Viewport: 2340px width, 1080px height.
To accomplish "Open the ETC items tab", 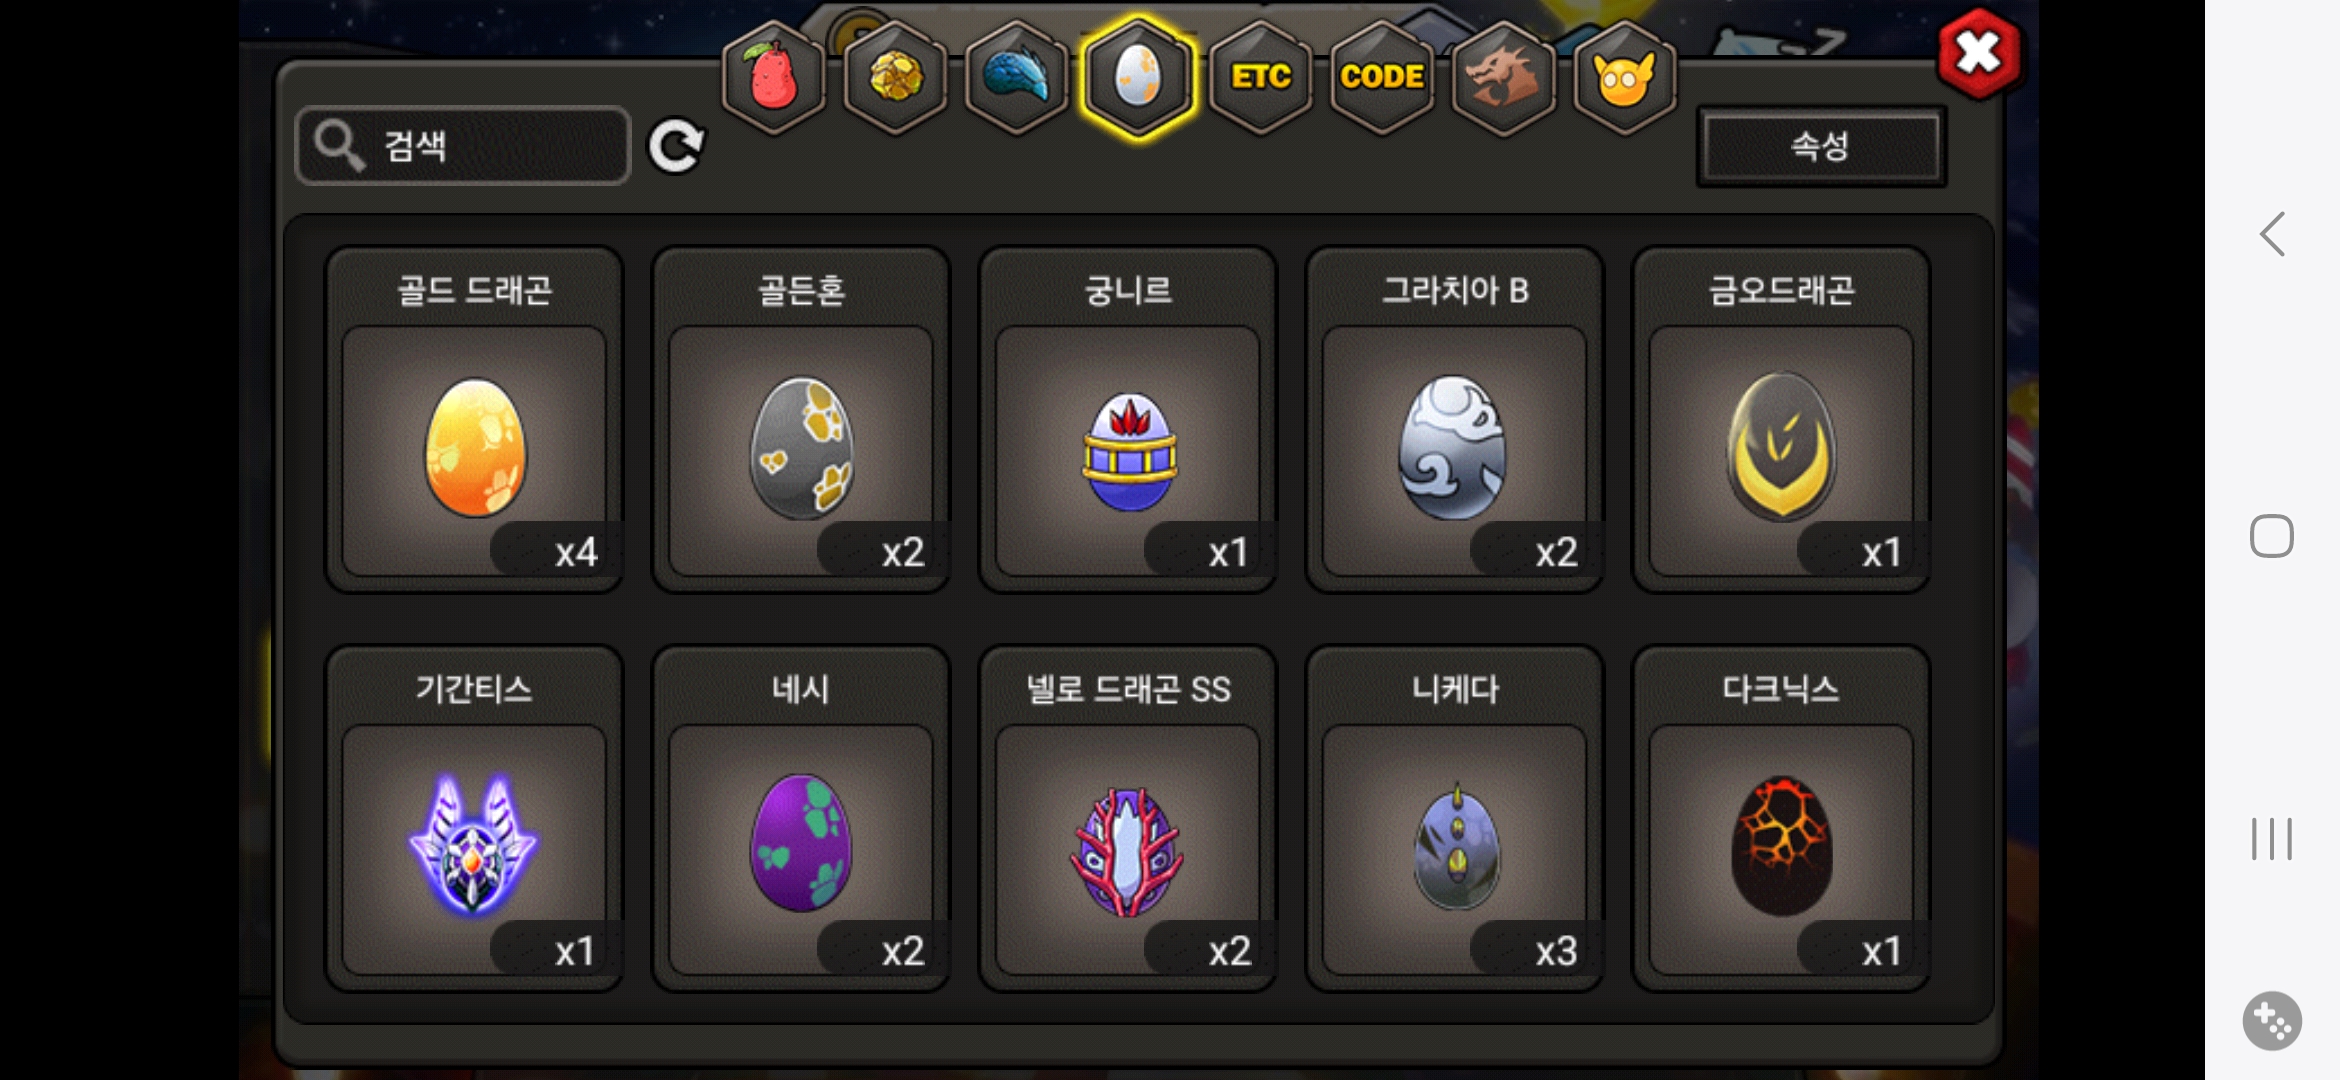I will (1260, 78).
